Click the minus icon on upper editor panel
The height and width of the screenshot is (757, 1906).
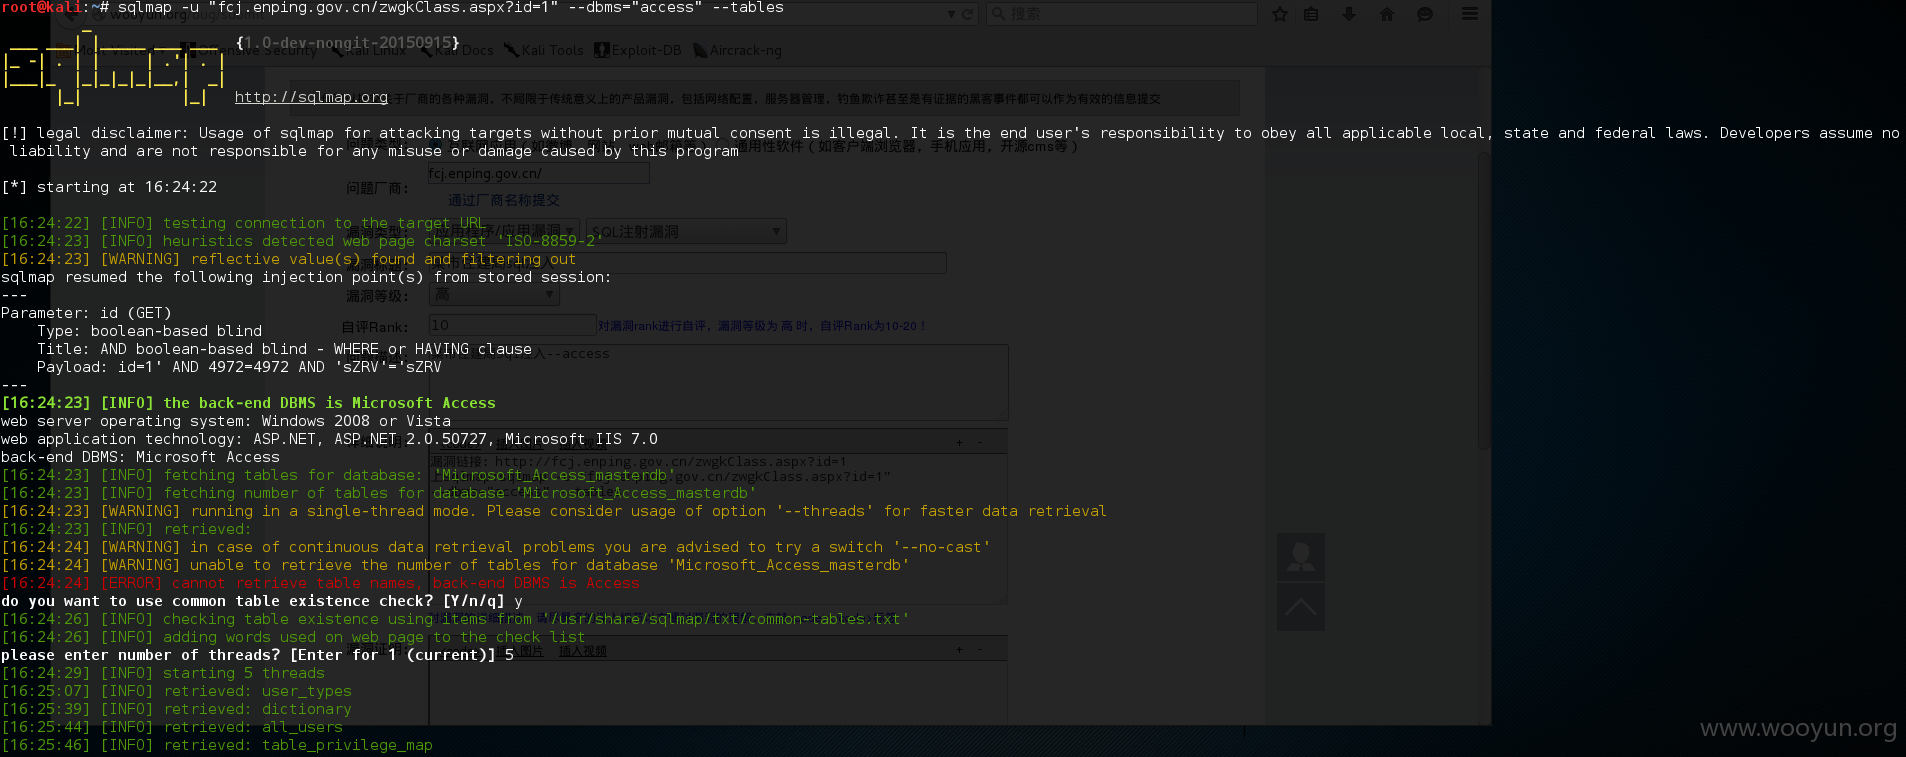980,442
